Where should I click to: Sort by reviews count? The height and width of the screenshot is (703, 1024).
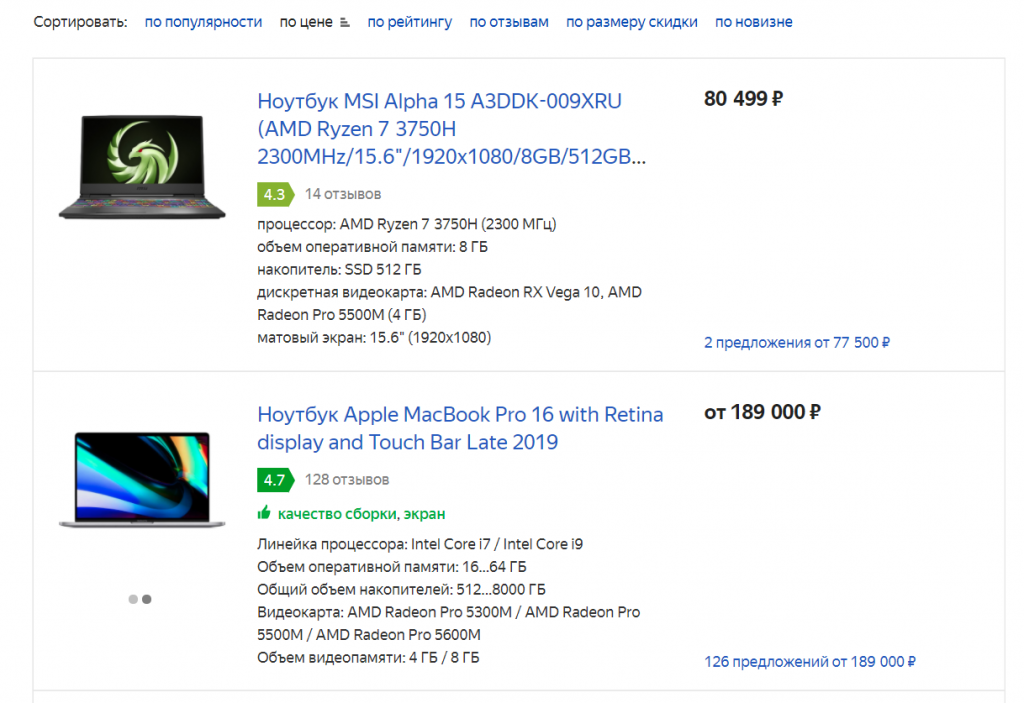click(509, 22)
